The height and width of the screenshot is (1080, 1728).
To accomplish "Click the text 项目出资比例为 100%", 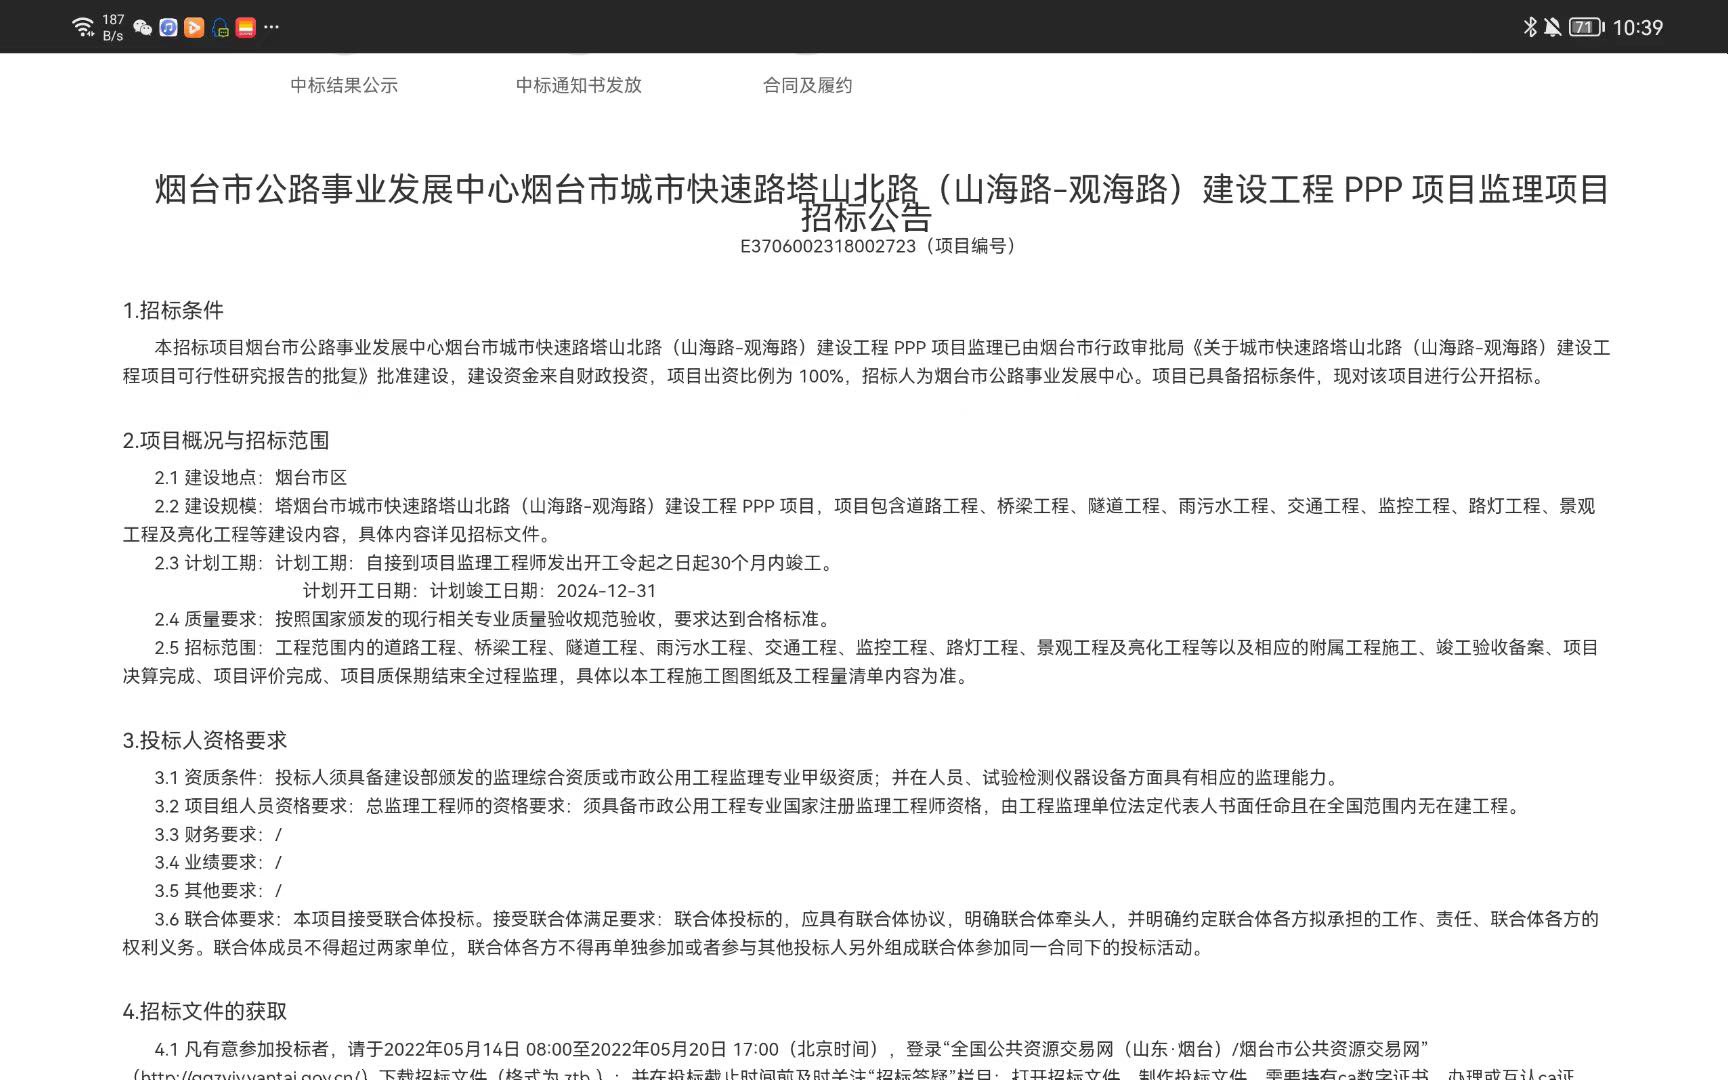I will coord(755,376).
